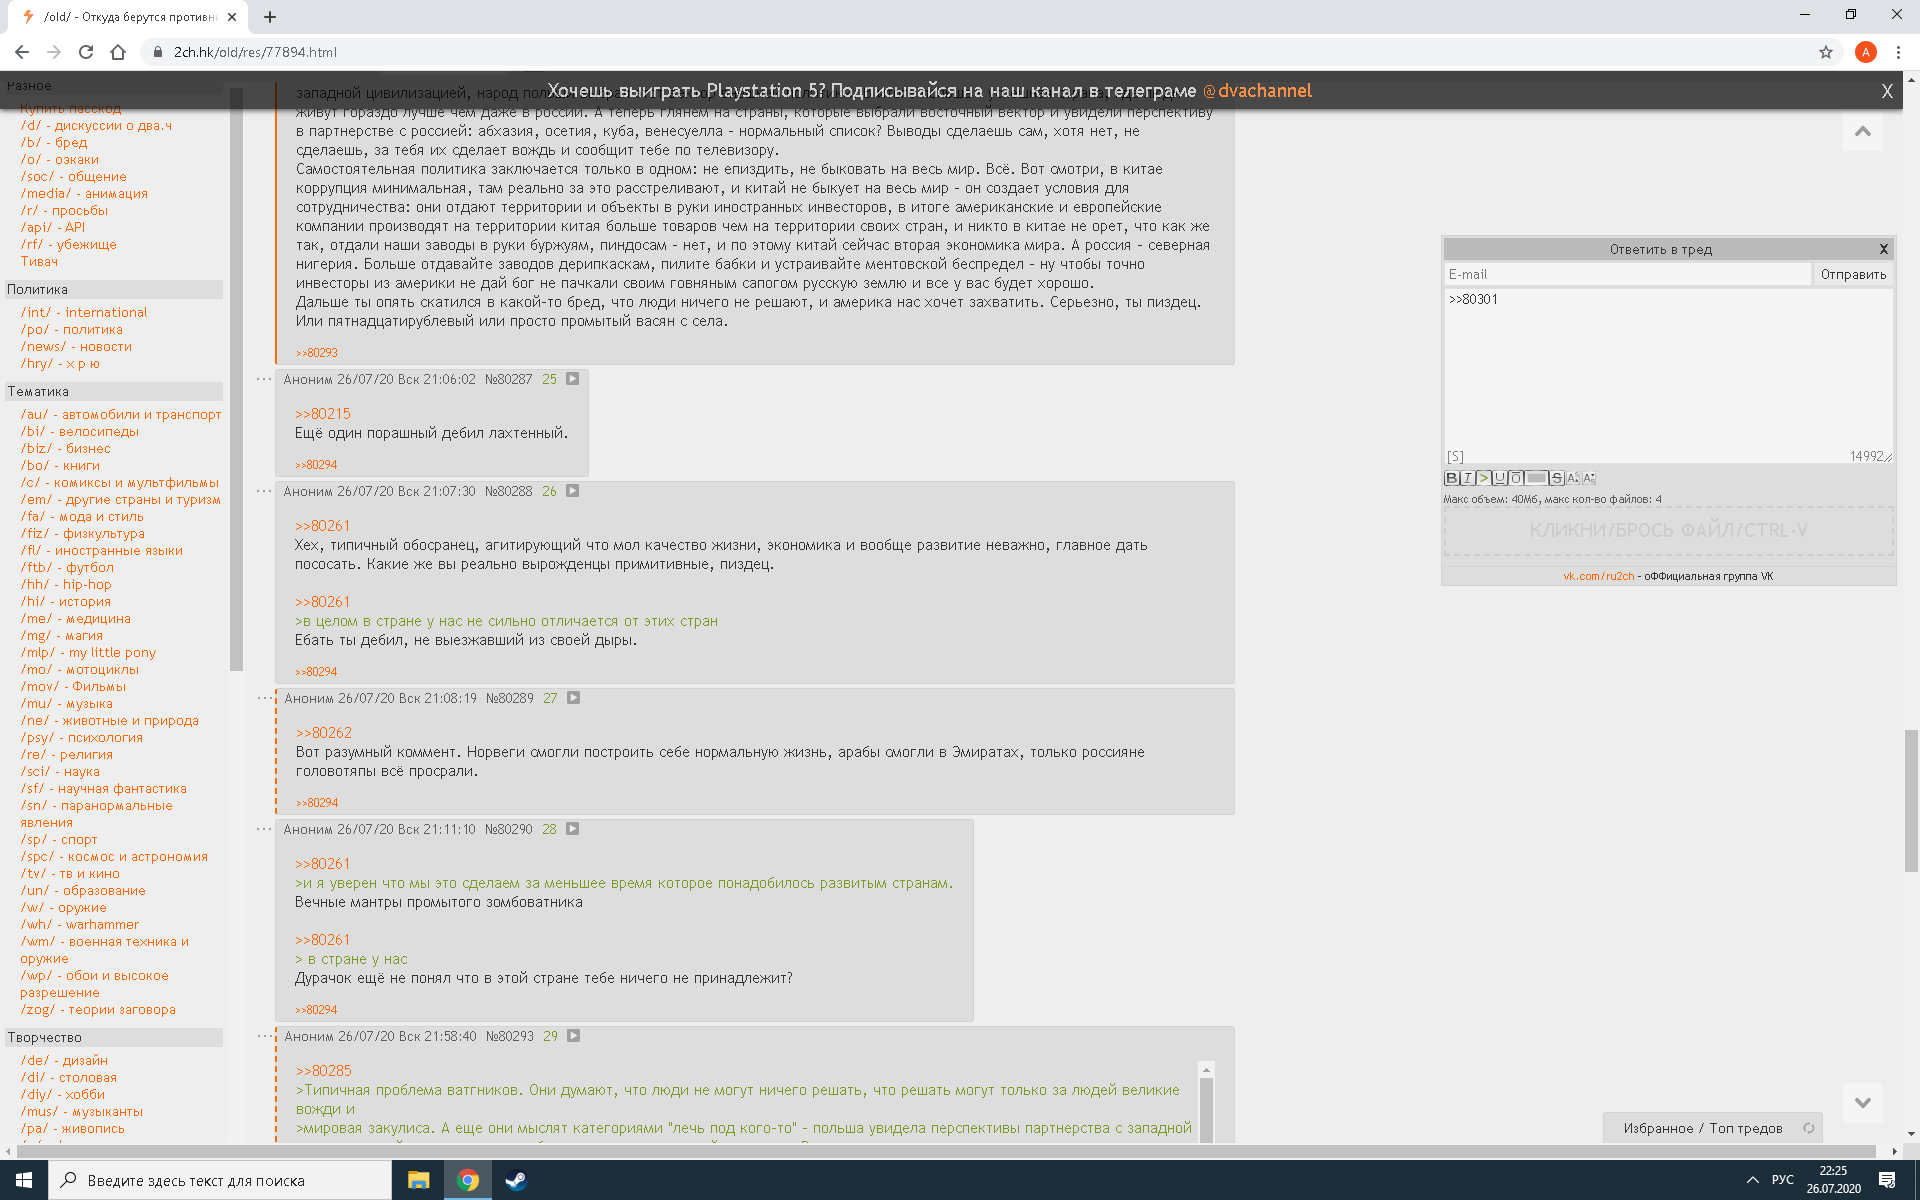This screenshot has width=1920, height=1200.
Task: Apply spoiler formatting with gray button
Action: 1536,478
